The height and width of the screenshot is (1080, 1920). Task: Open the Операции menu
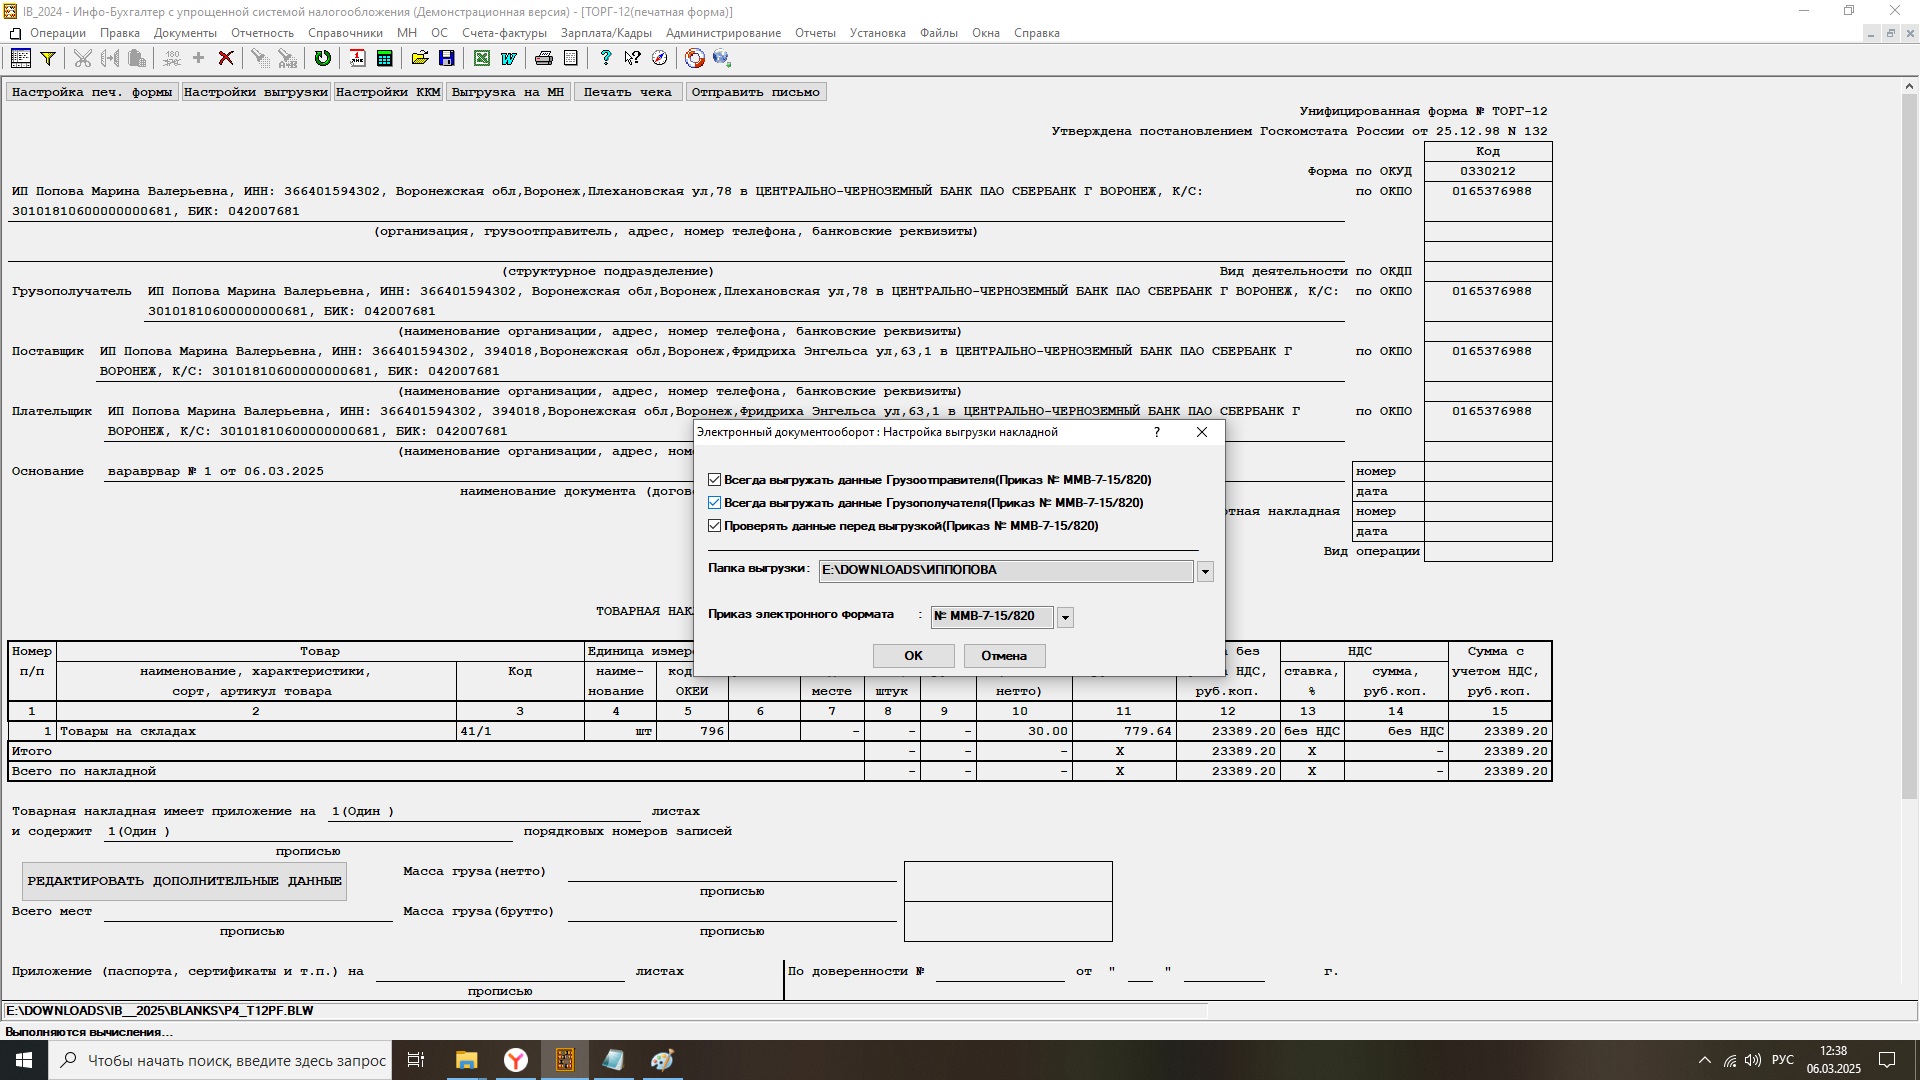[57, 33]
